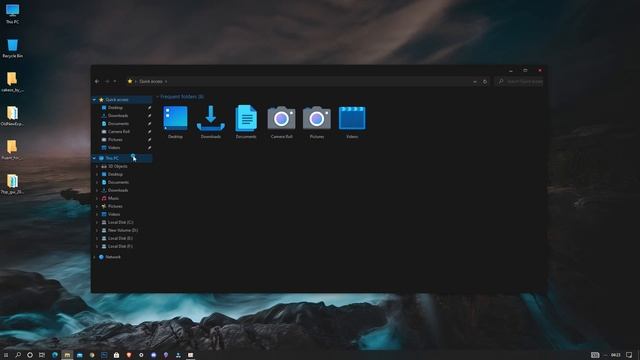The width and height of the screenshot is (640, 360).
Task: Open the Camera Roll folder in Frequent folders
Action: [281, 122]
